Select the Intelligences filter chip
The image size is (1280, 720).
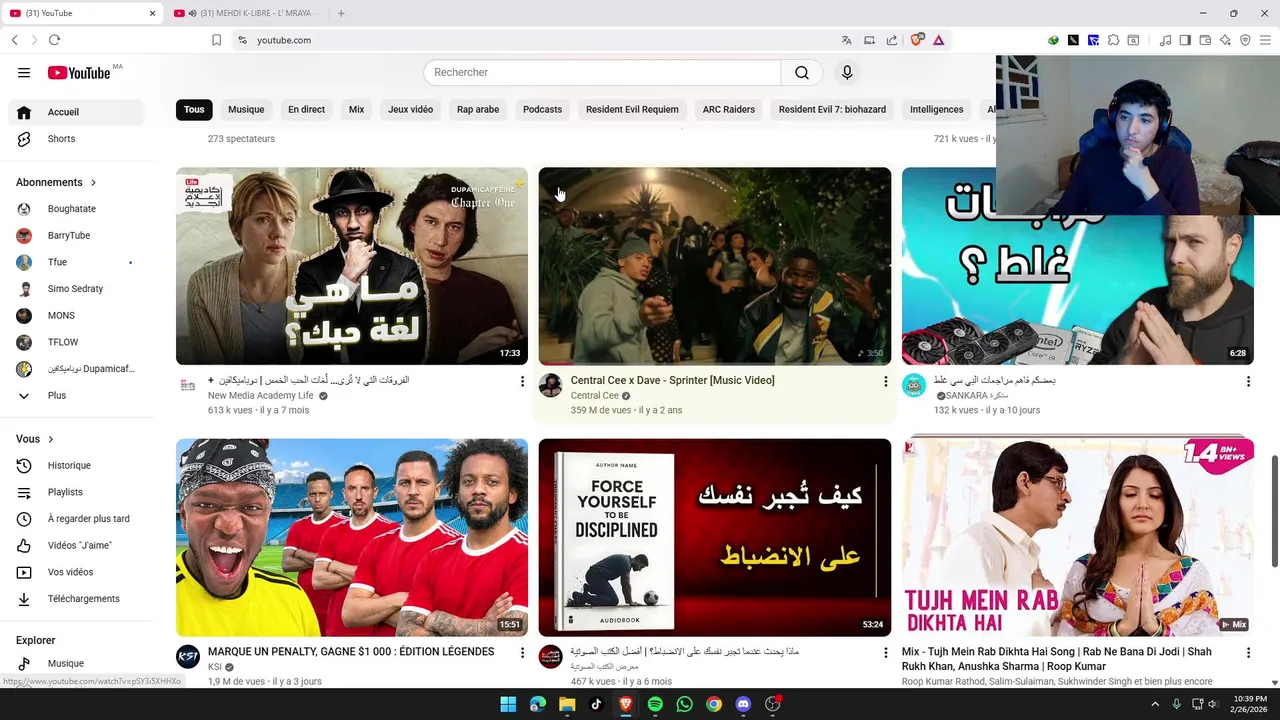(937, 109)
